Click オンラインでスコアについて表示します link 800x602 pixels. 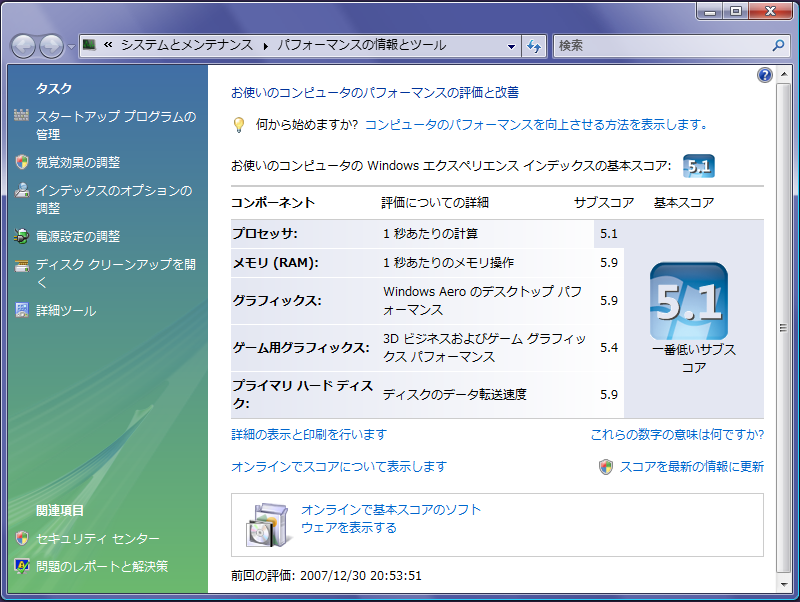339,466
